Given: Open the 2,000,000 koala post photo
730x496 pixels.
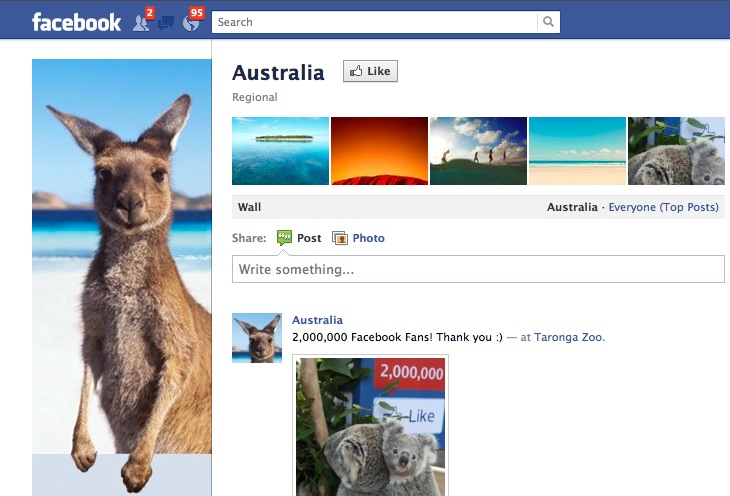Looking at the screenshot, I should click(371, 426).
